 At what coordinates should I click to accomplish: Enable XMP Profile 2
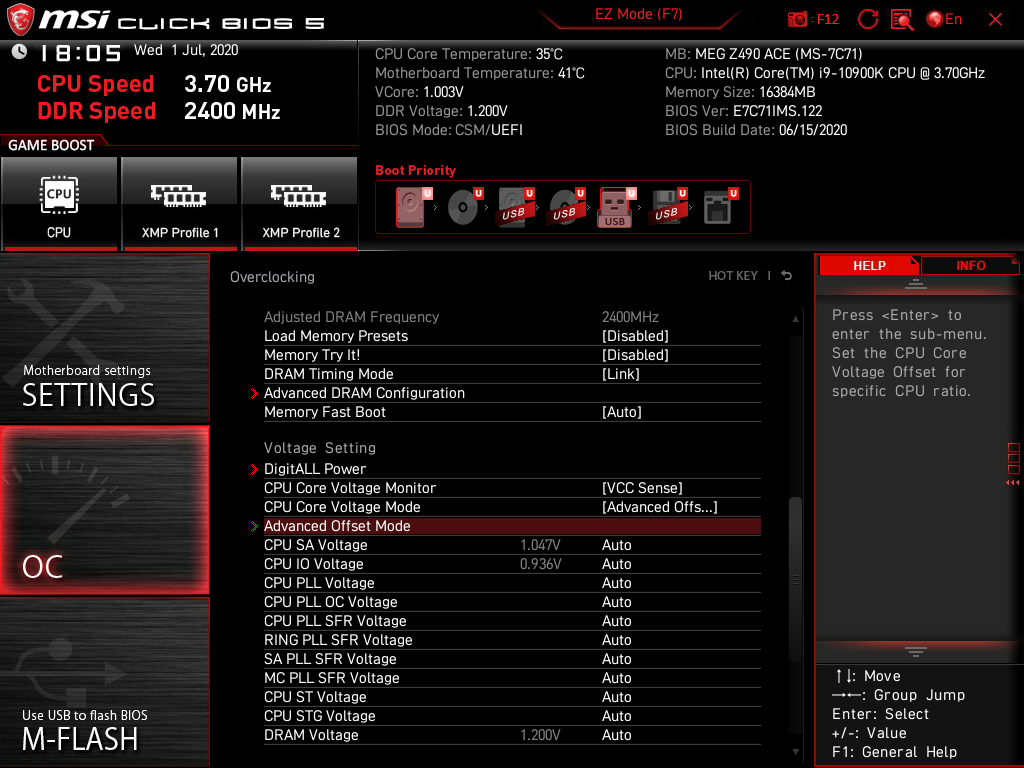tap(299, 203)
